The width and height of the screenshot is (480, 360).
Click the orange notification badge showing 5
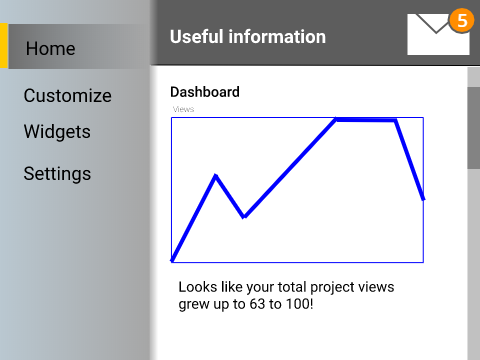(x=462, y=21)
